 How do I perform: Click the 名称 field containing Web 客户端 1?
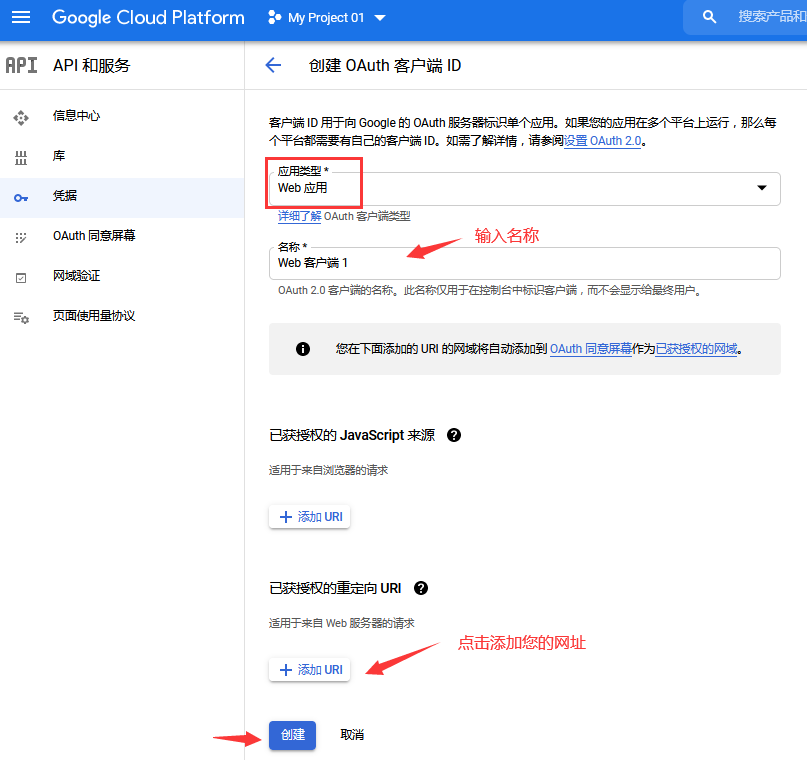click(x=524, y=263)
